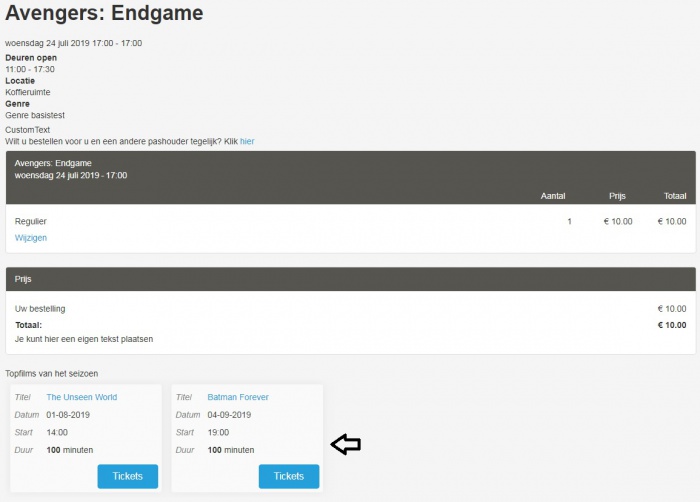The width and height of the screenshot is (700, 502).
Task: Click the date line 'woensdag 24 juli 2019 17:00 - 17:00'
Action: click(74, 43)
